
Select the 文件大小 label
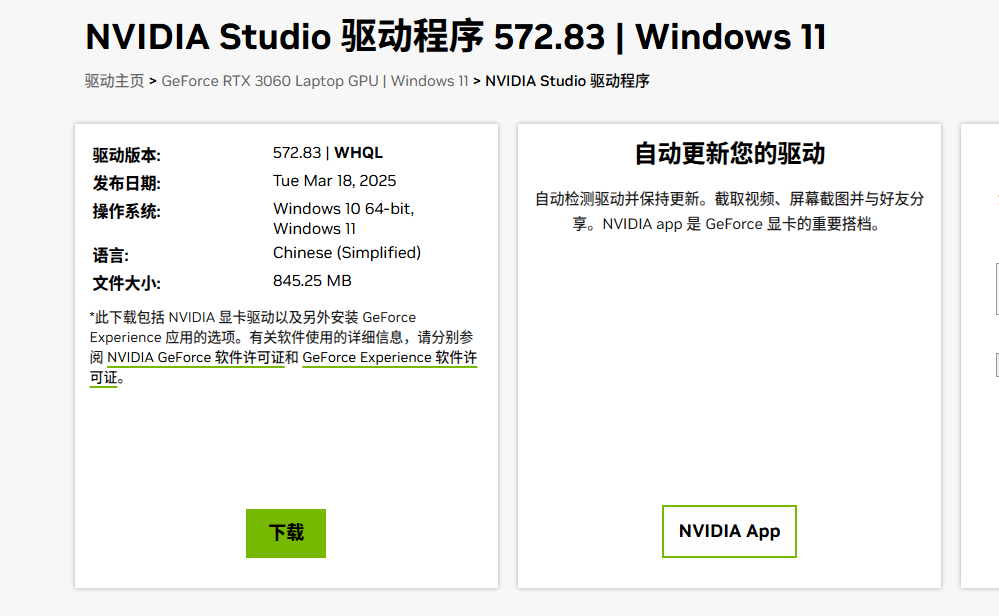tap(126, 283)
